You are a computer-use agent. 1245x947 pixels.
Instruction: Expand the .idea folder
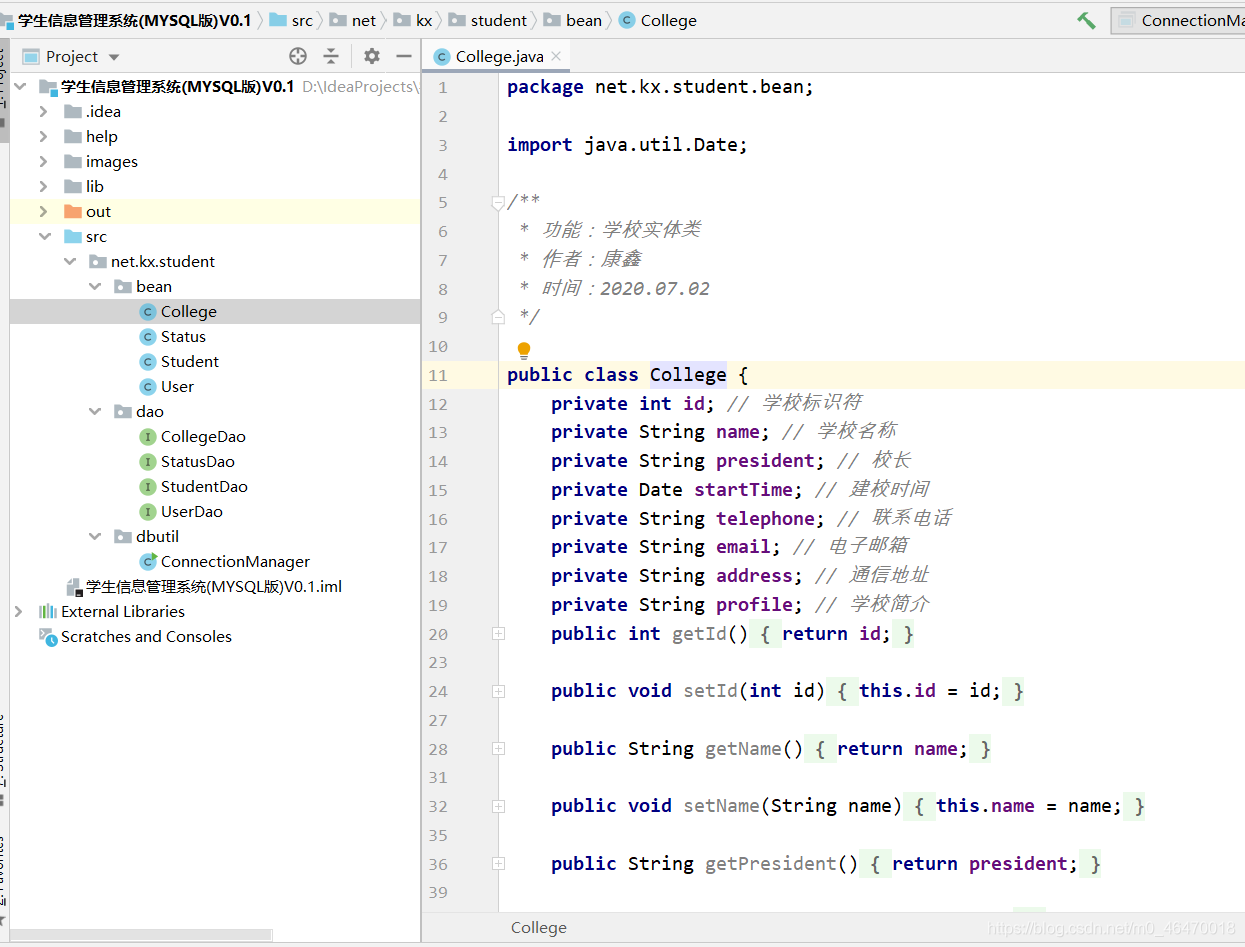[x=43, y=111]
